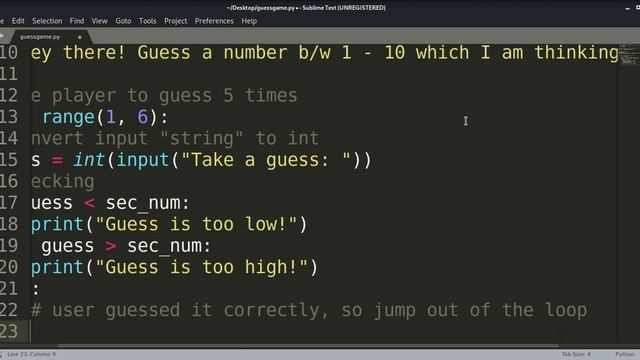
Task: Open the Help menu
Action: pyautogui.click(x=249, y=21)
